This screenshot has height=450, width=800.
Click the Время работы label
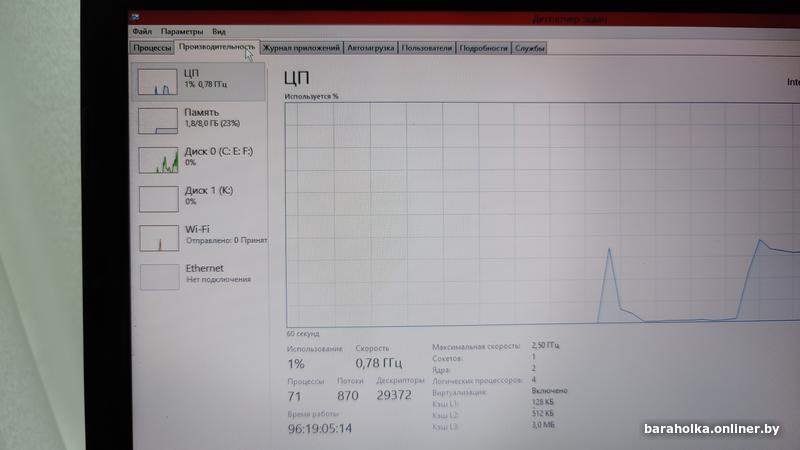313,414
